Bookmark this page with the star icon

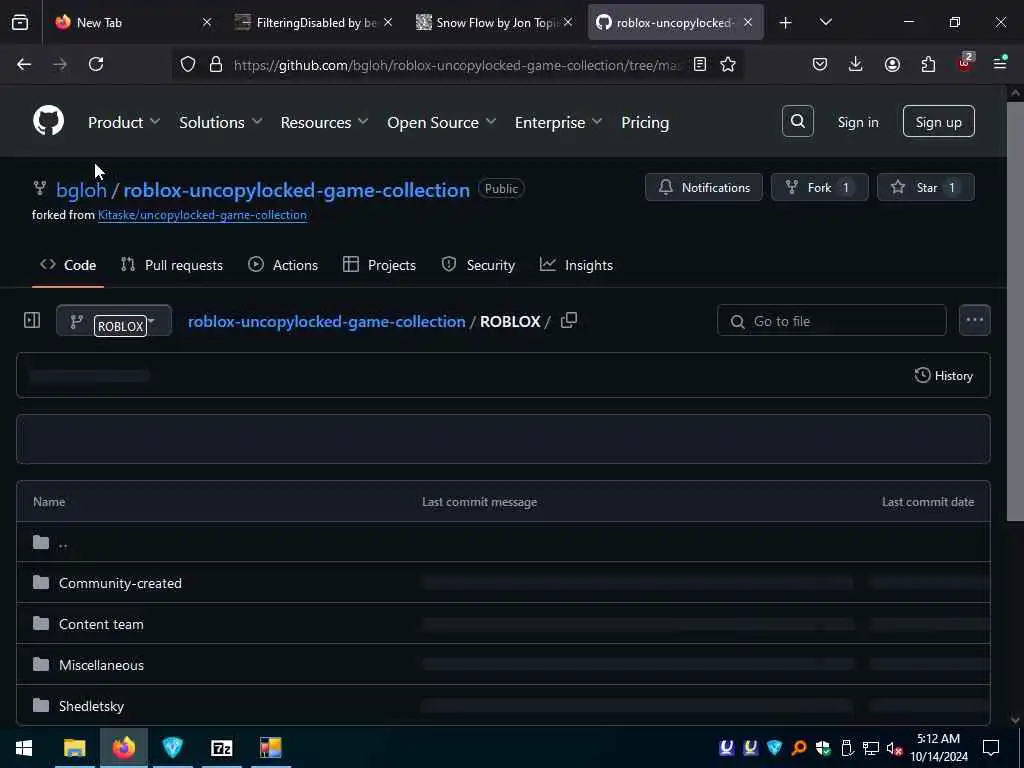[728, 64]
